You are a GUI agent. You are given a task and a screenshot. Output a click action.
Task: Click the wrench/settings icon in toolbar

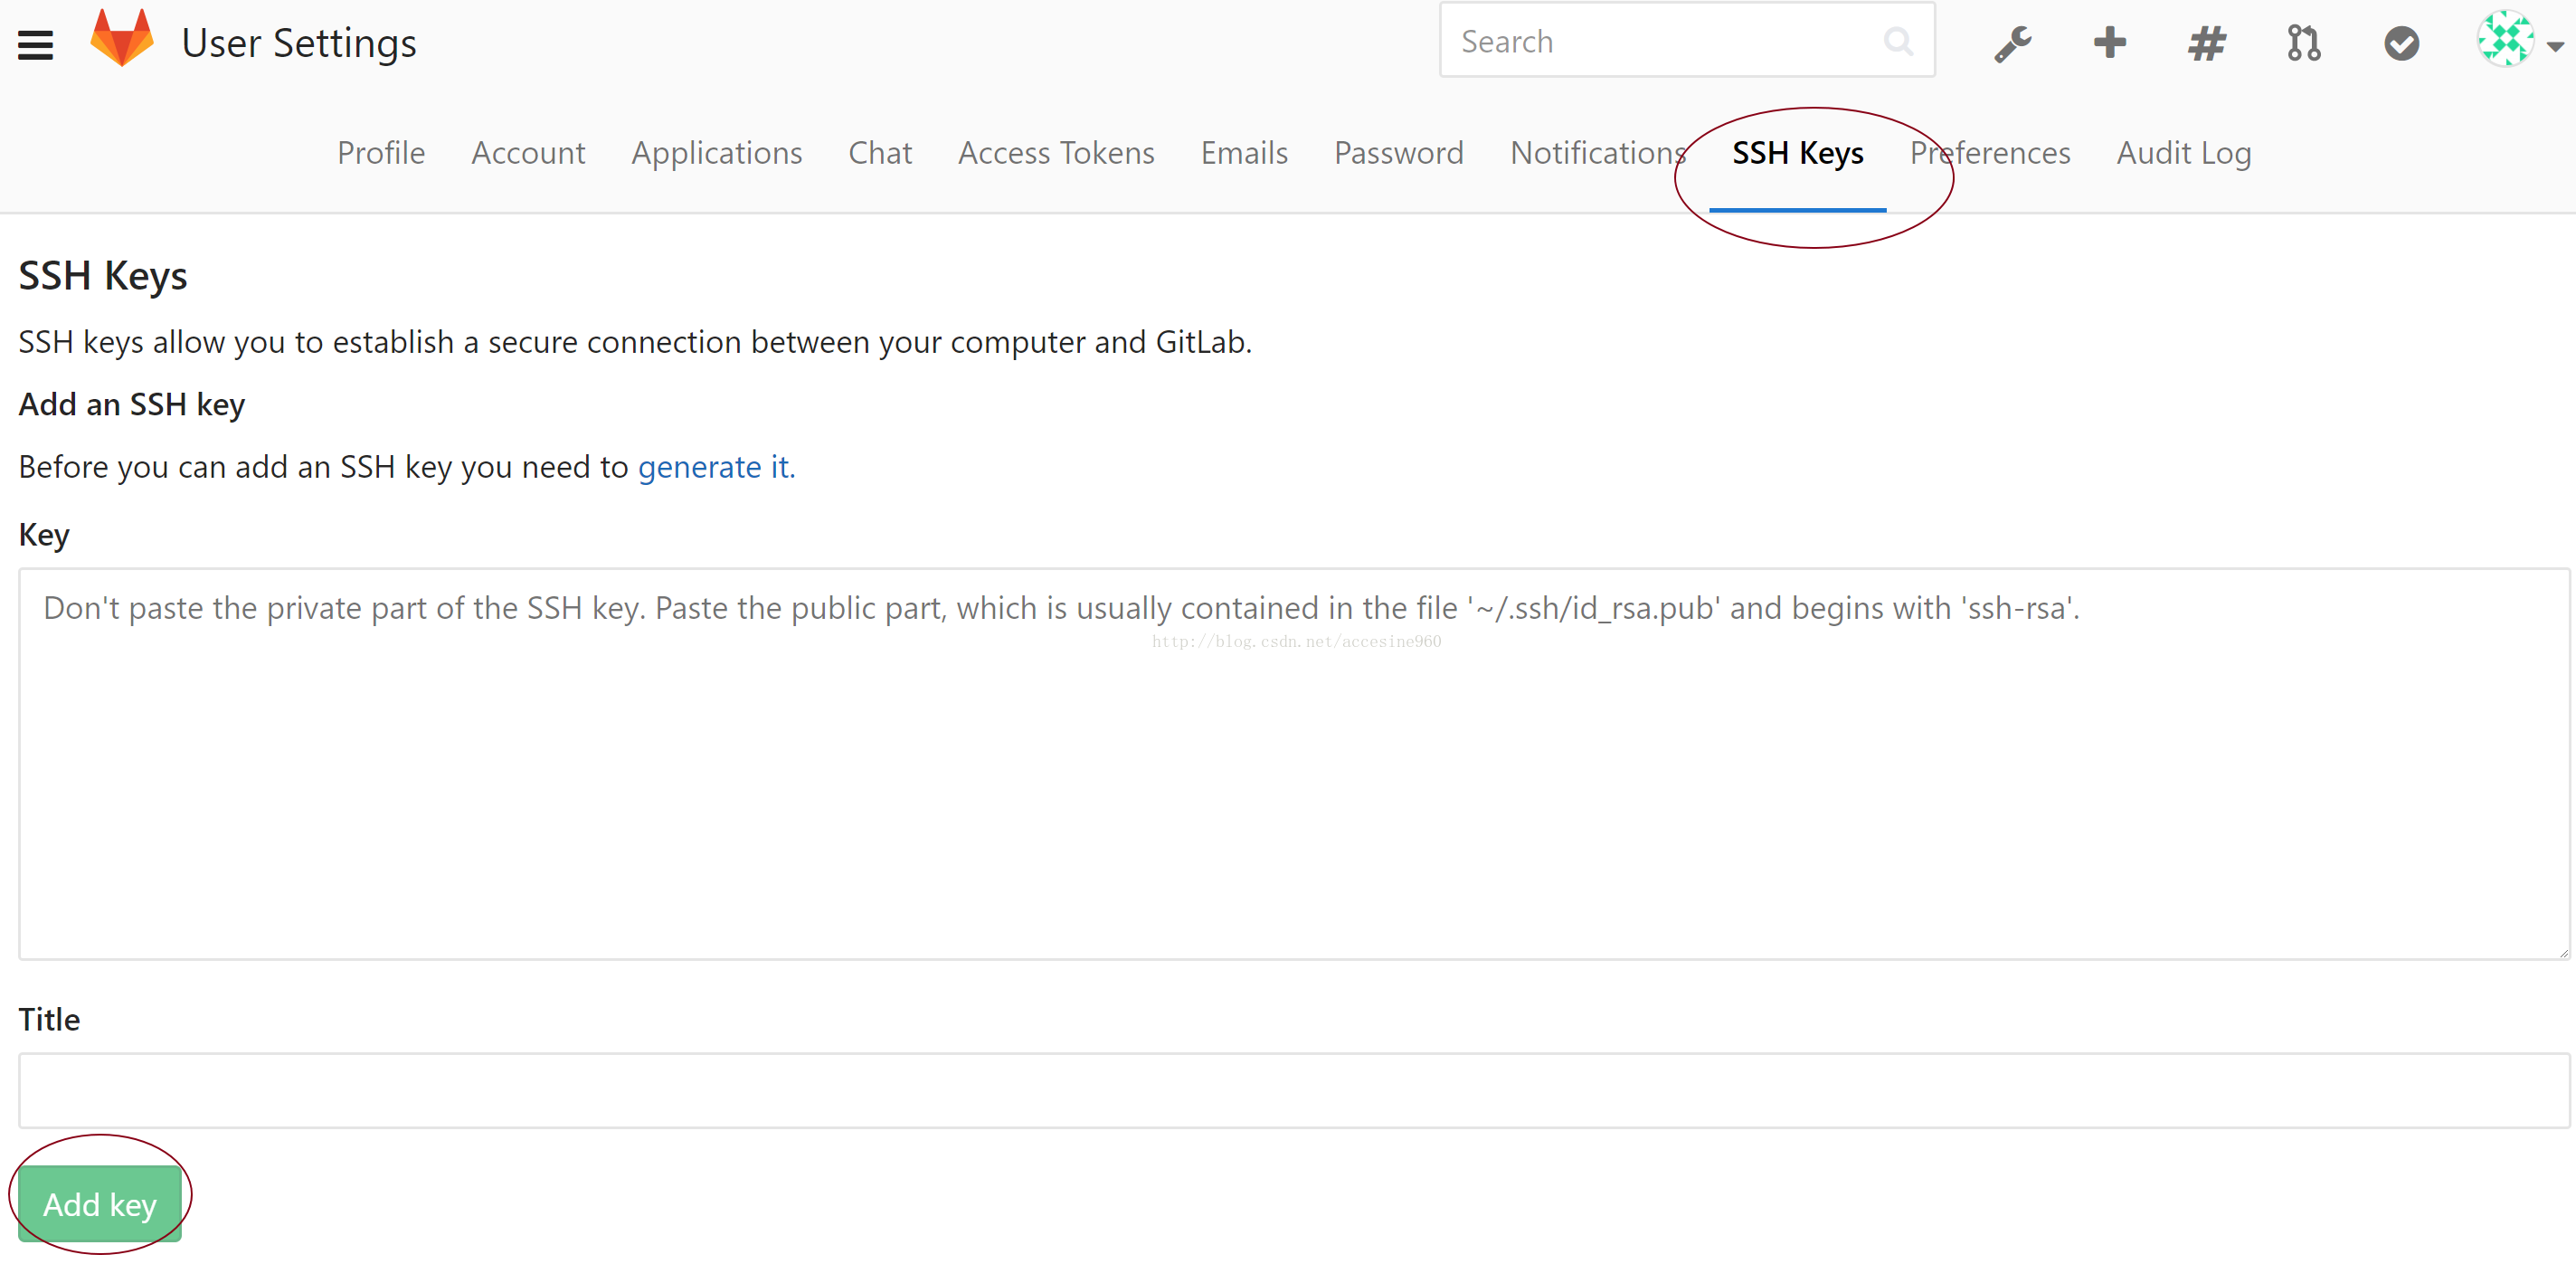coord(2009,44)
